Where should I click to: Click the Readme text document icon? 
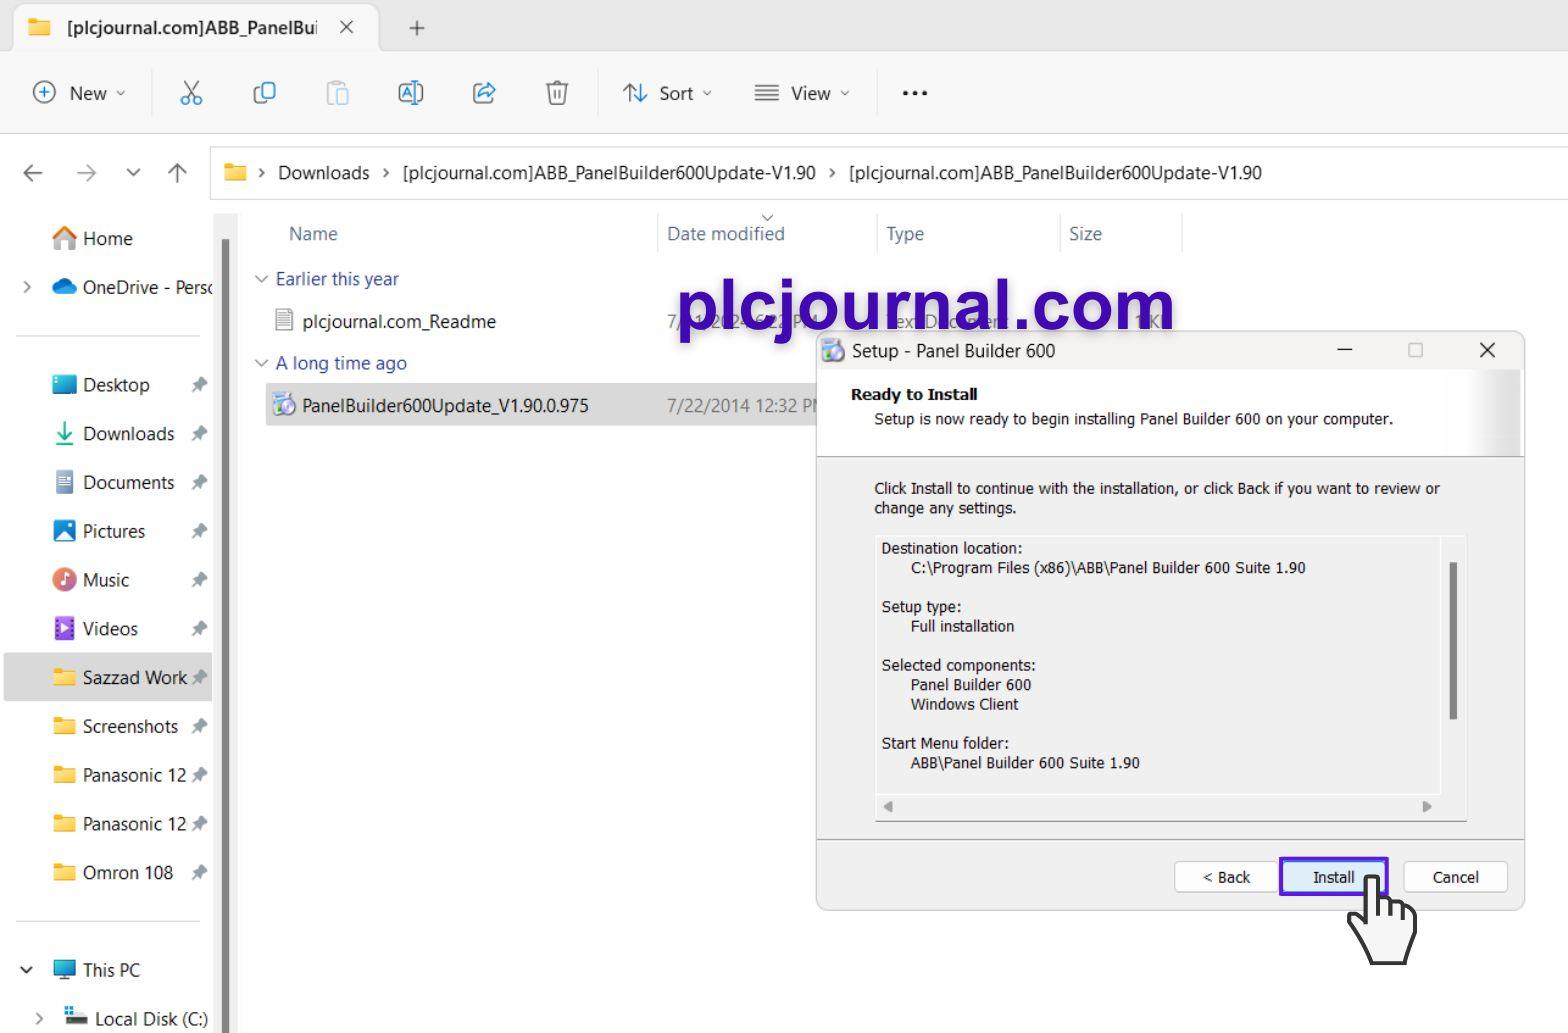[284, 320]
